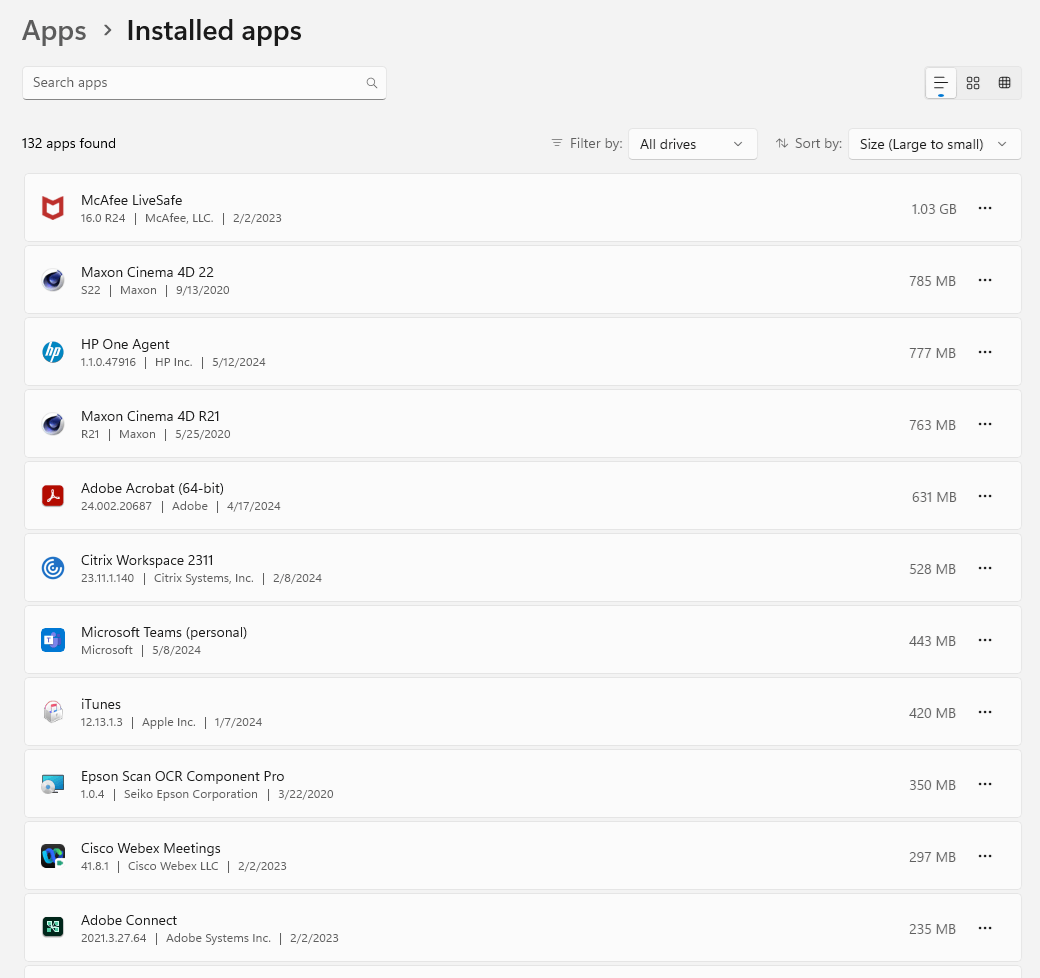The width and height of the screenshot is (1040, 978).
Task: Go back to Apps breadcrumb
Action: (54, 31)
